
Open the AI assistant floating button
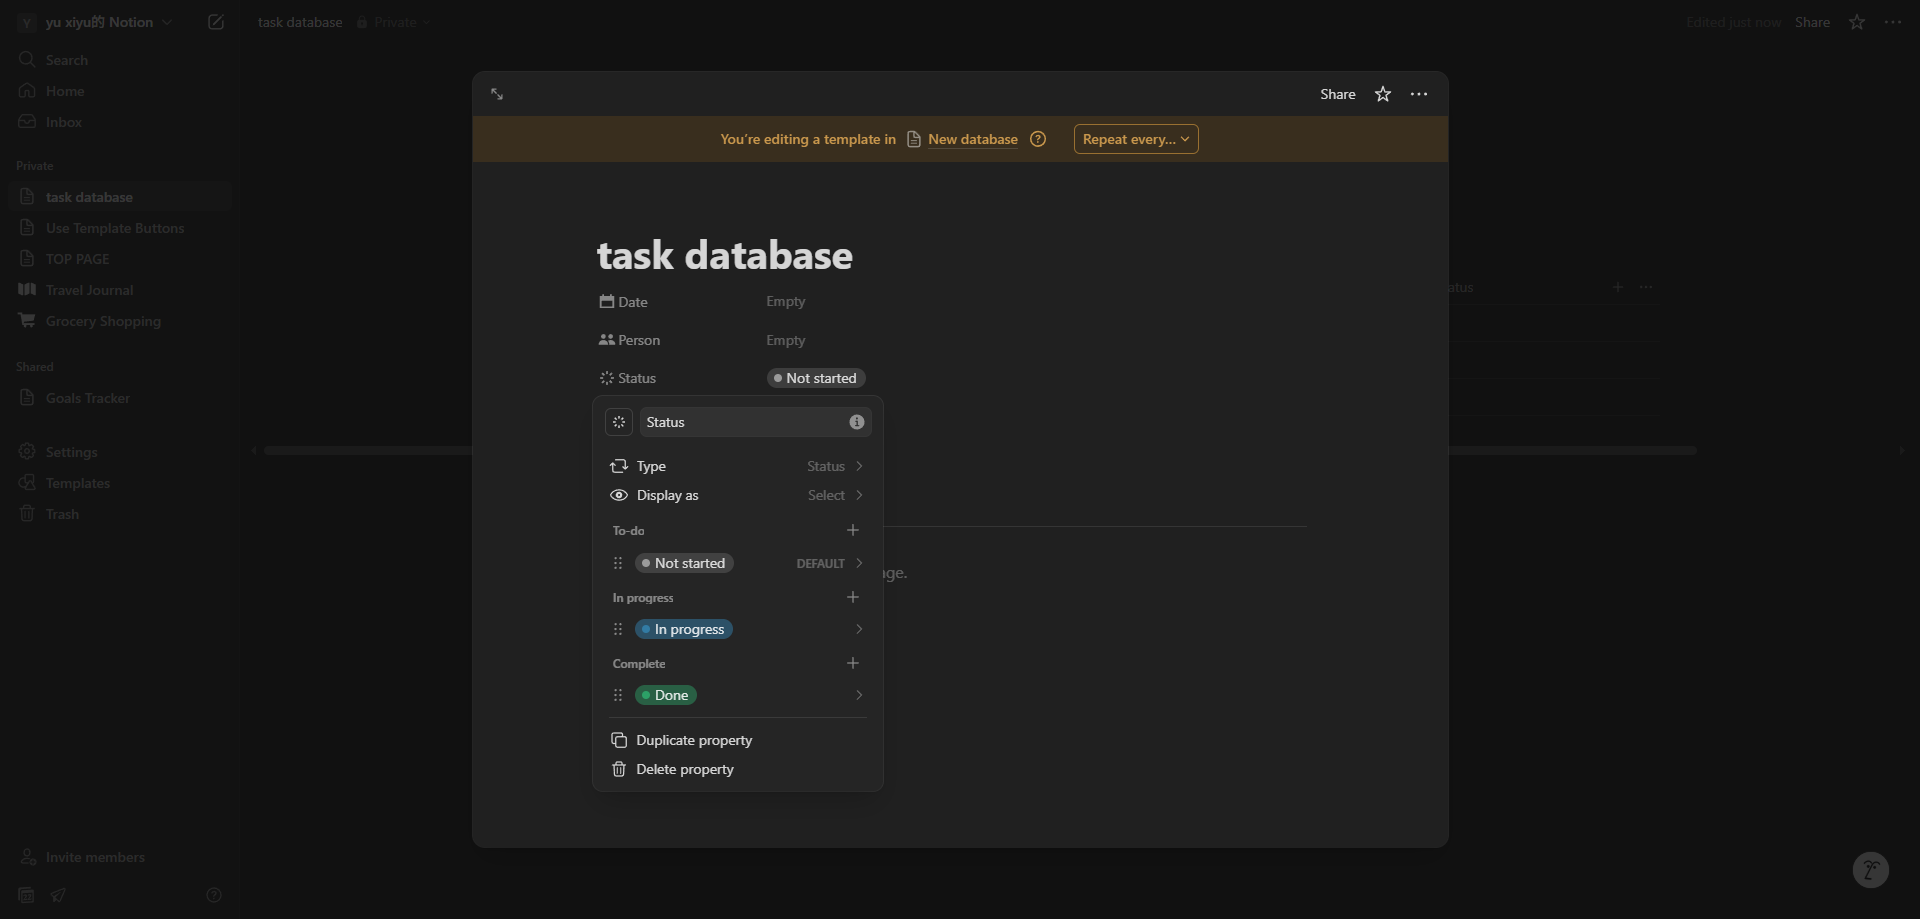coord(1871,870)
